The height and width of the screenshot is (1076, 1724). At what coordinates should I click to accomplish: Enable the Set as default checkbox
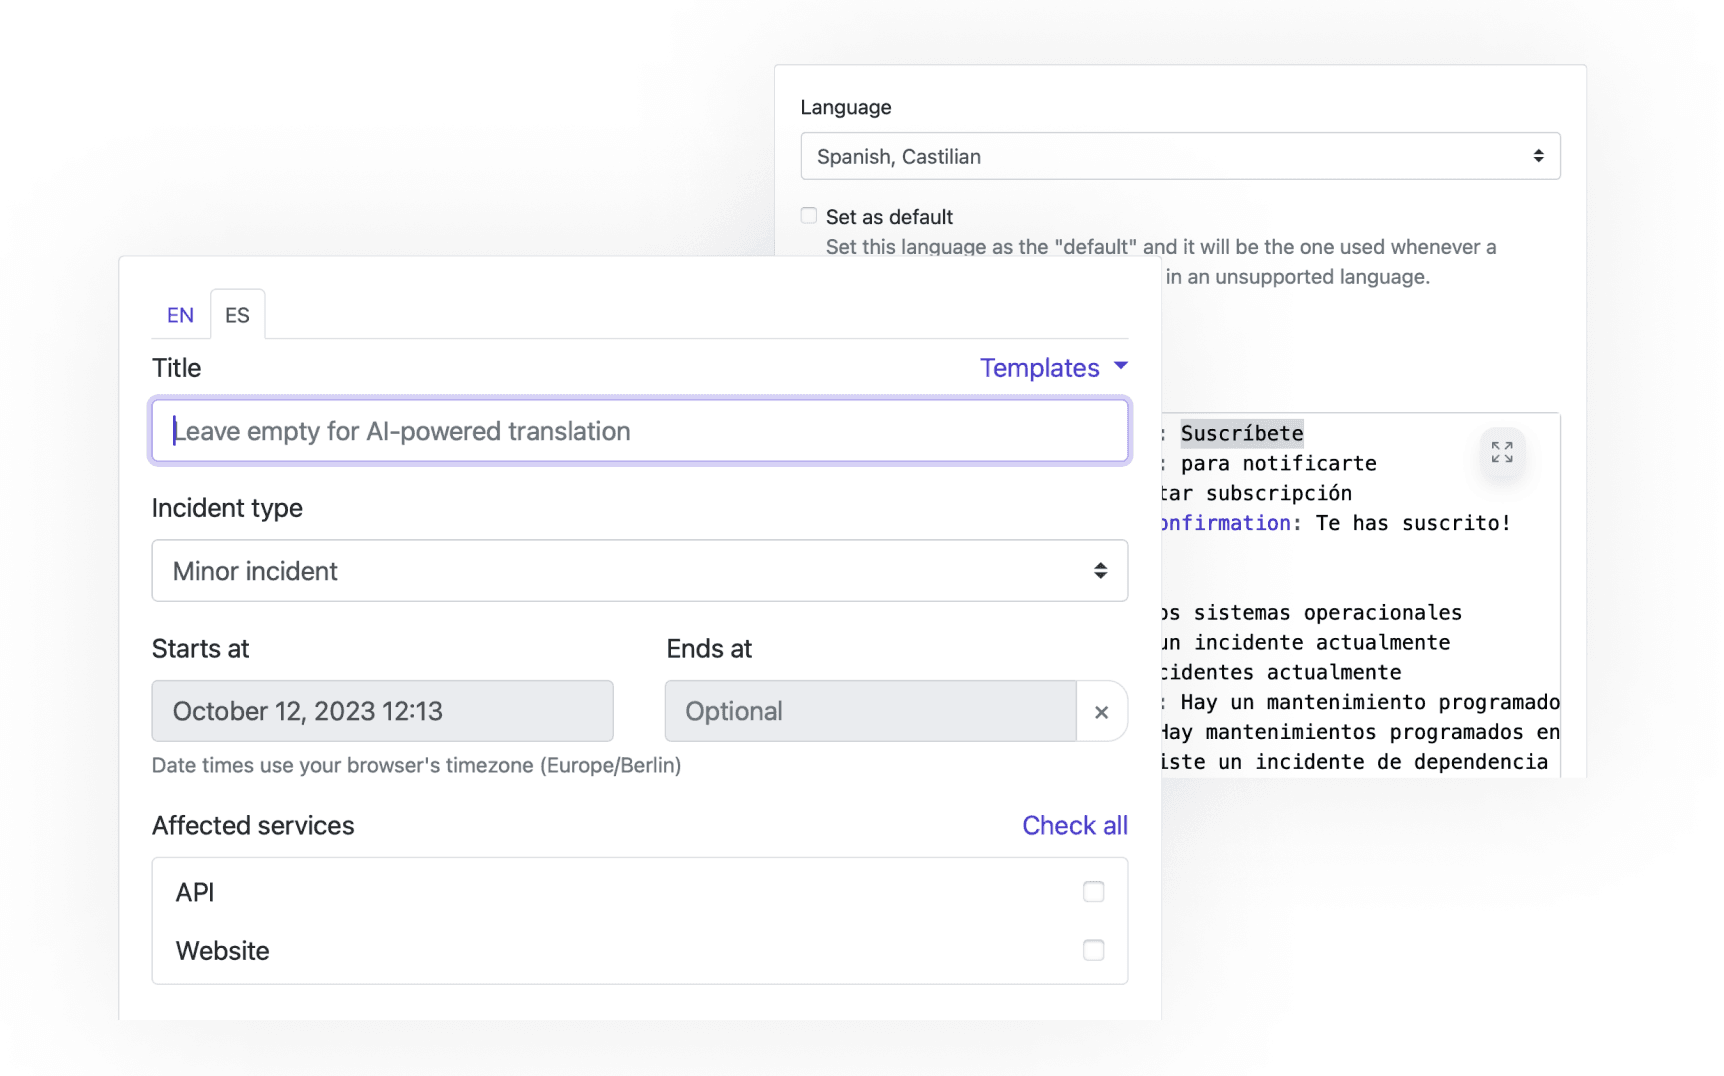point(809,216)
